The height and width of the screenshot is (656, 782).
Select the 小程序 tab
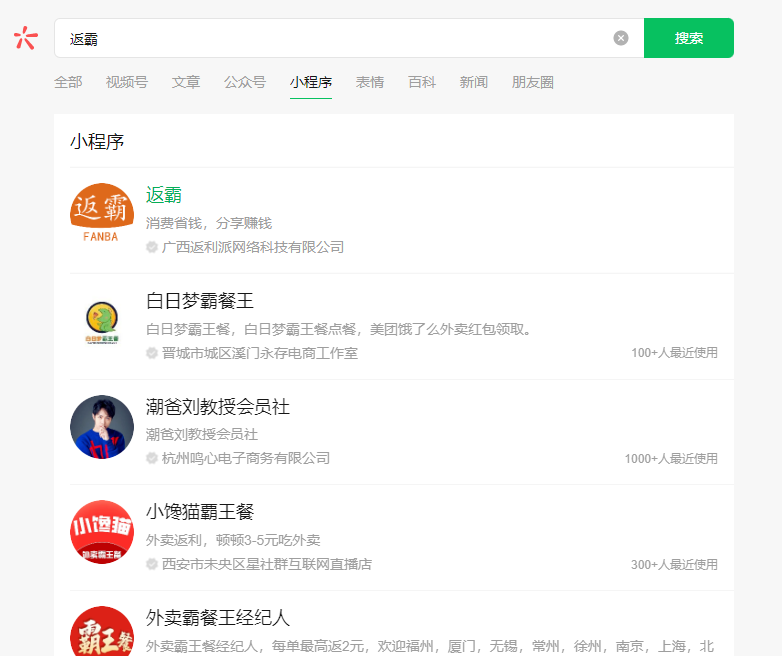[x=311, y=82]
